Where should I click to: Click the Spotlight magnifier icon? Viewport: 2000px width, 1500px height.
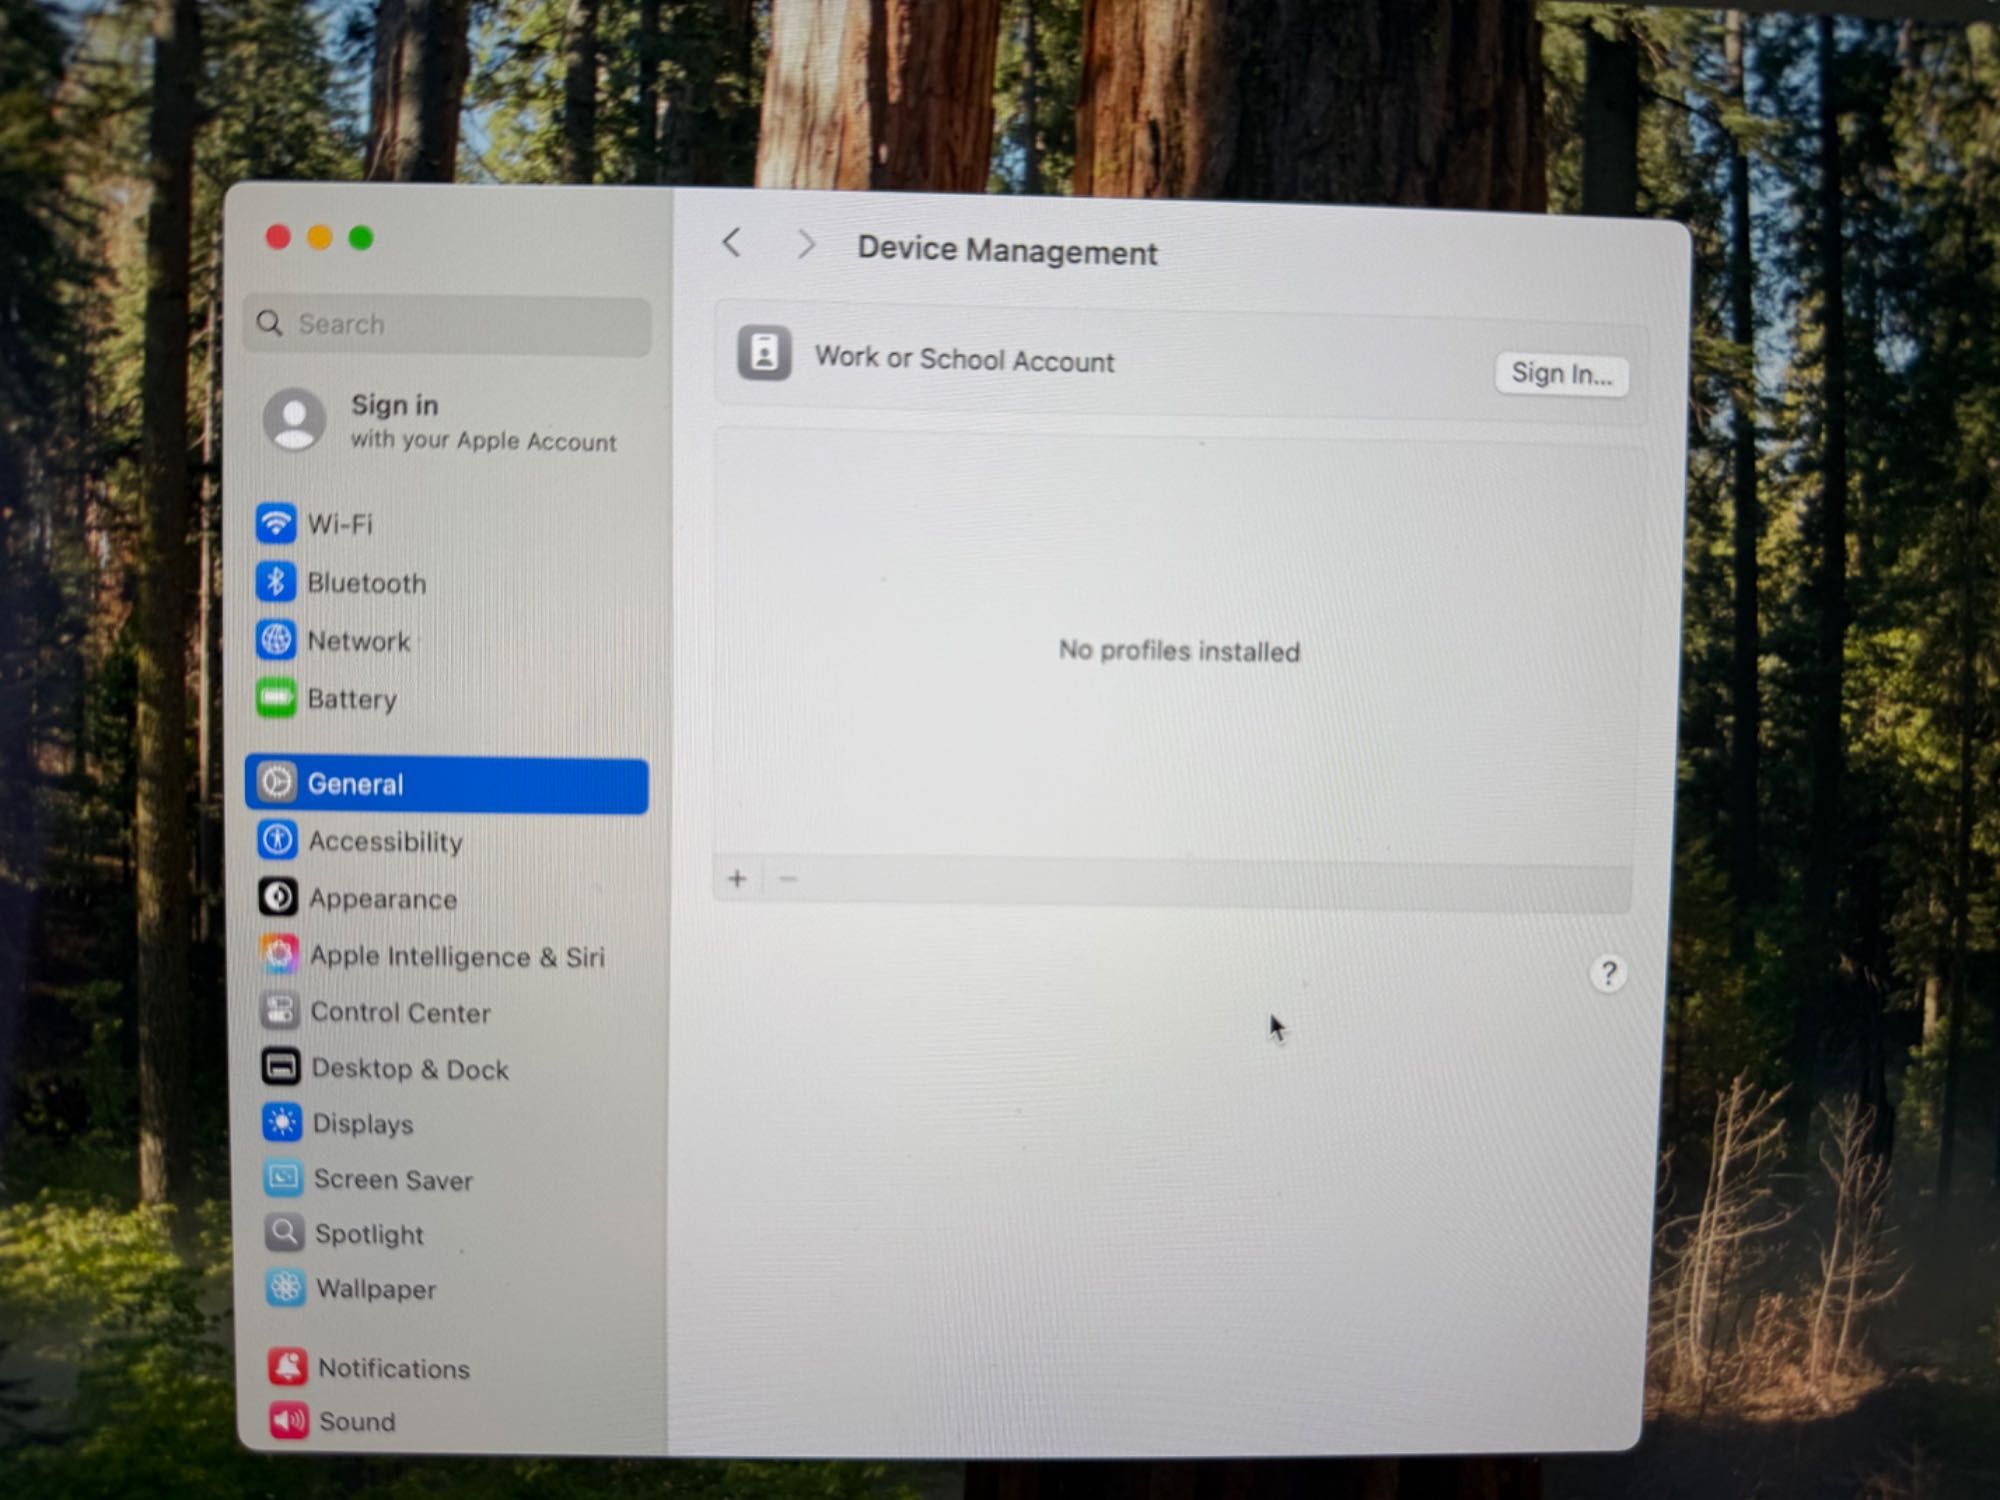(284, 1233)
